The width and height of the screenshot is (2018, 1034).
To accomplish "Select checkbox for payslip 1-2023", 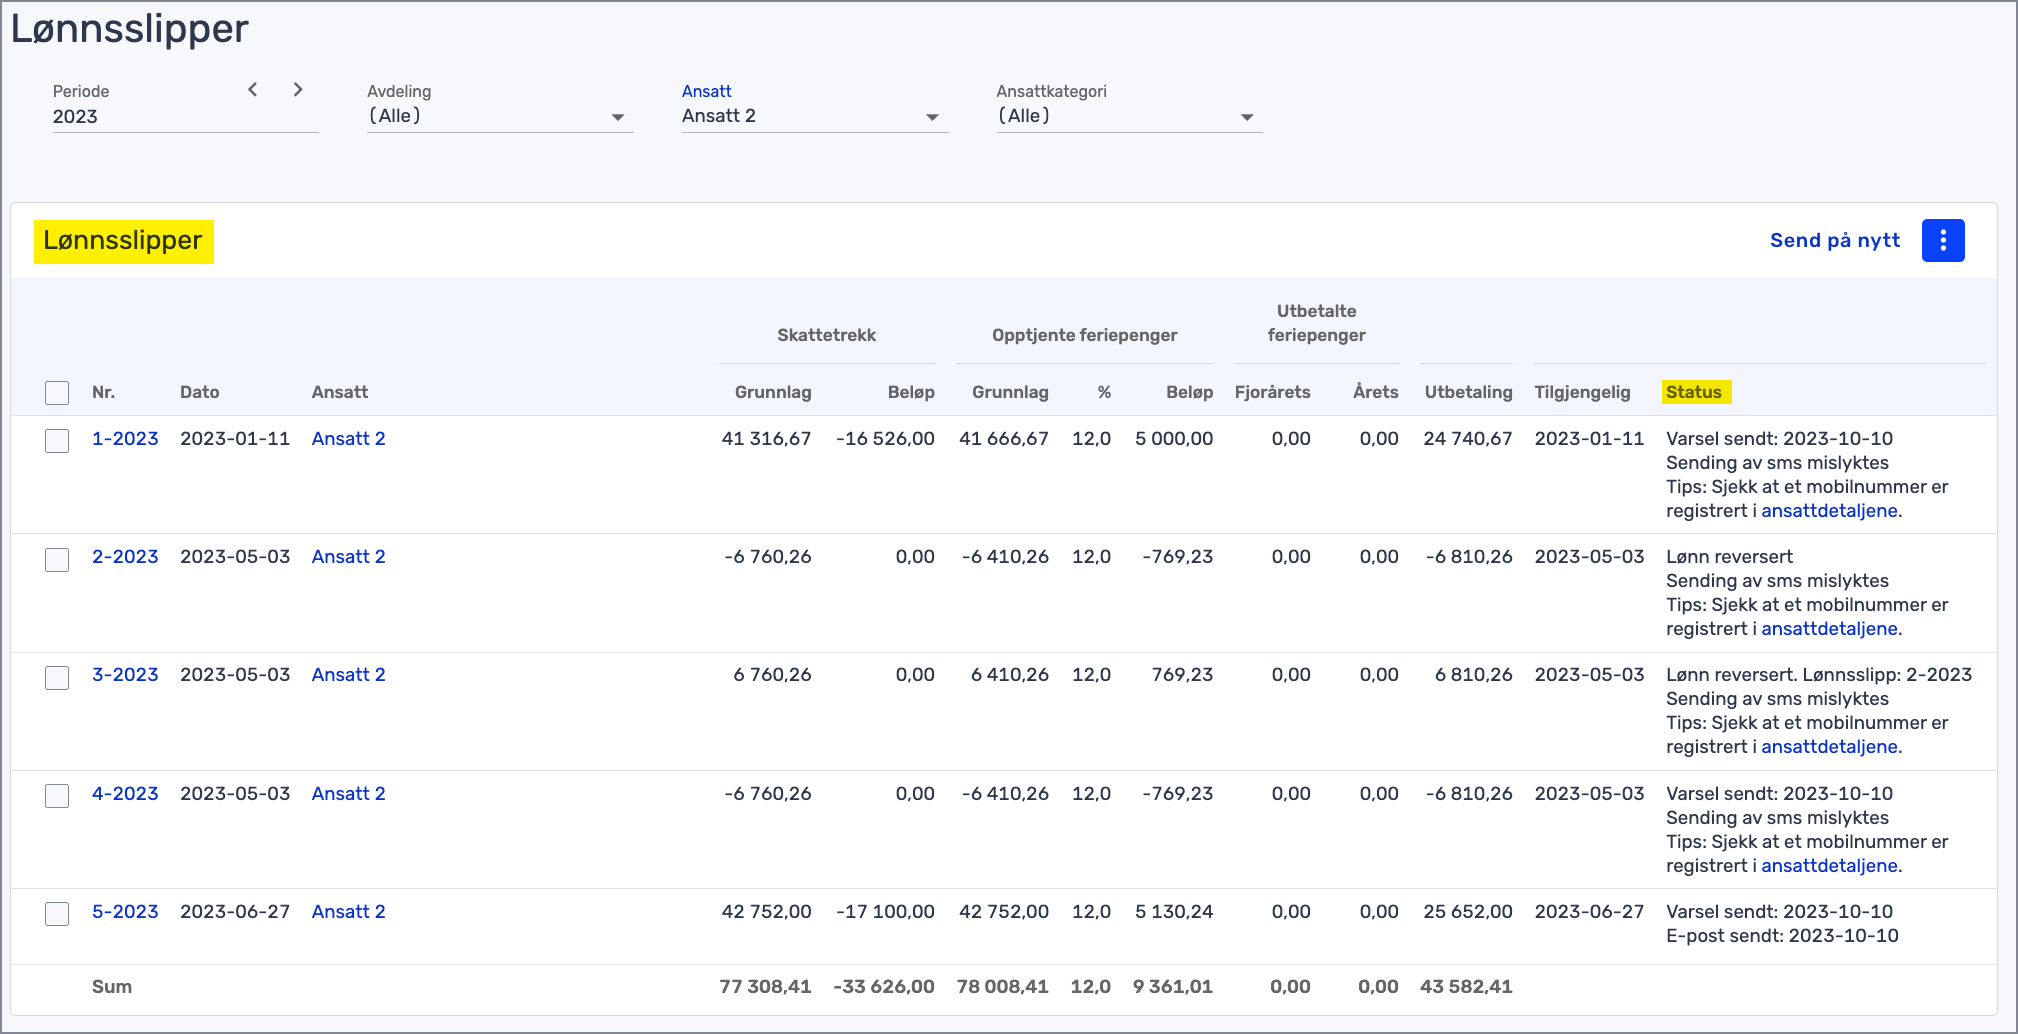I will tap(57, 440).
